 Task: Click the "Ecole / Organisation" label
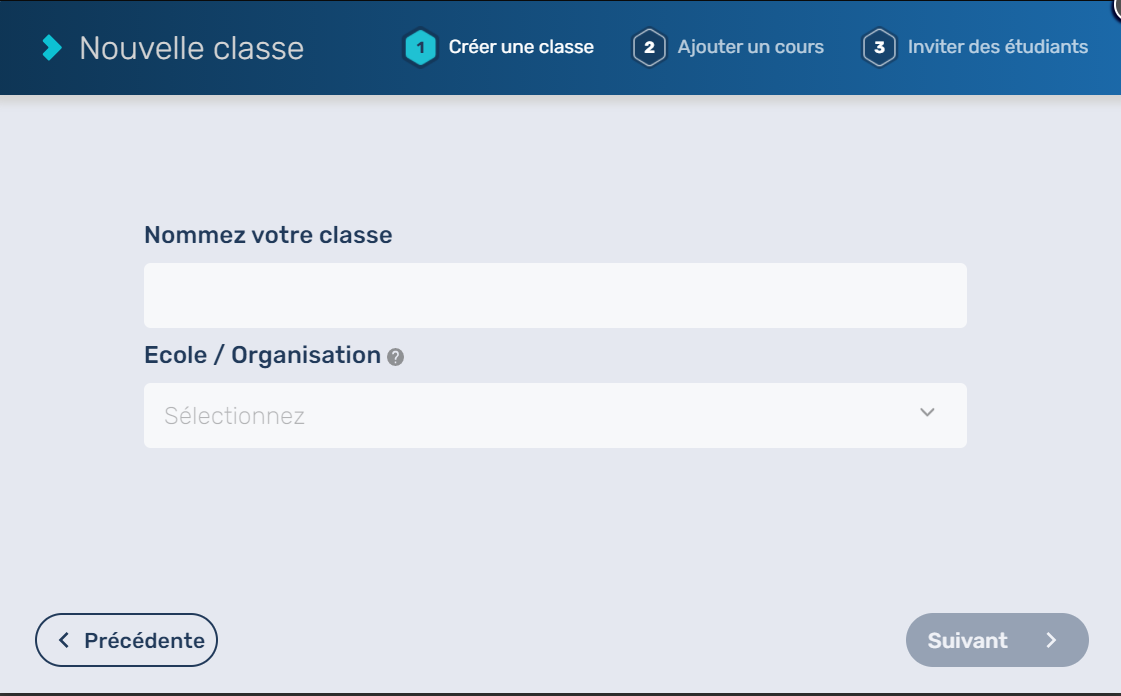[x=262, y=355]
